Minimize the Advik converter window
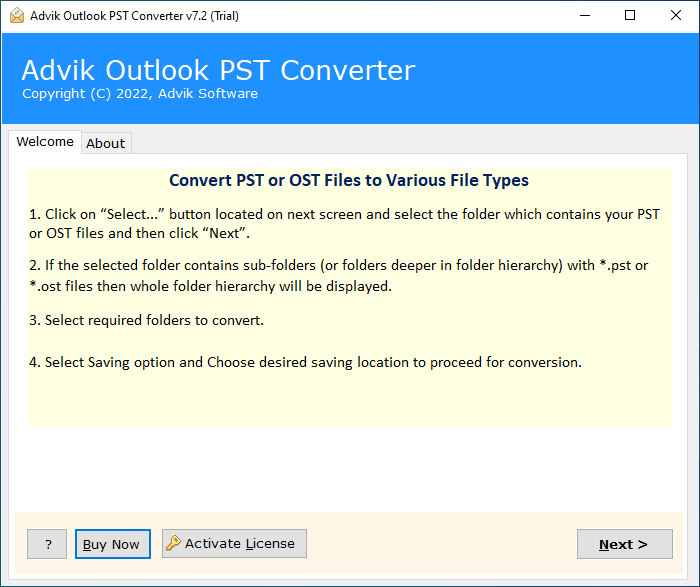Viewport: 700px width, 587px height. tap(584, 15)
